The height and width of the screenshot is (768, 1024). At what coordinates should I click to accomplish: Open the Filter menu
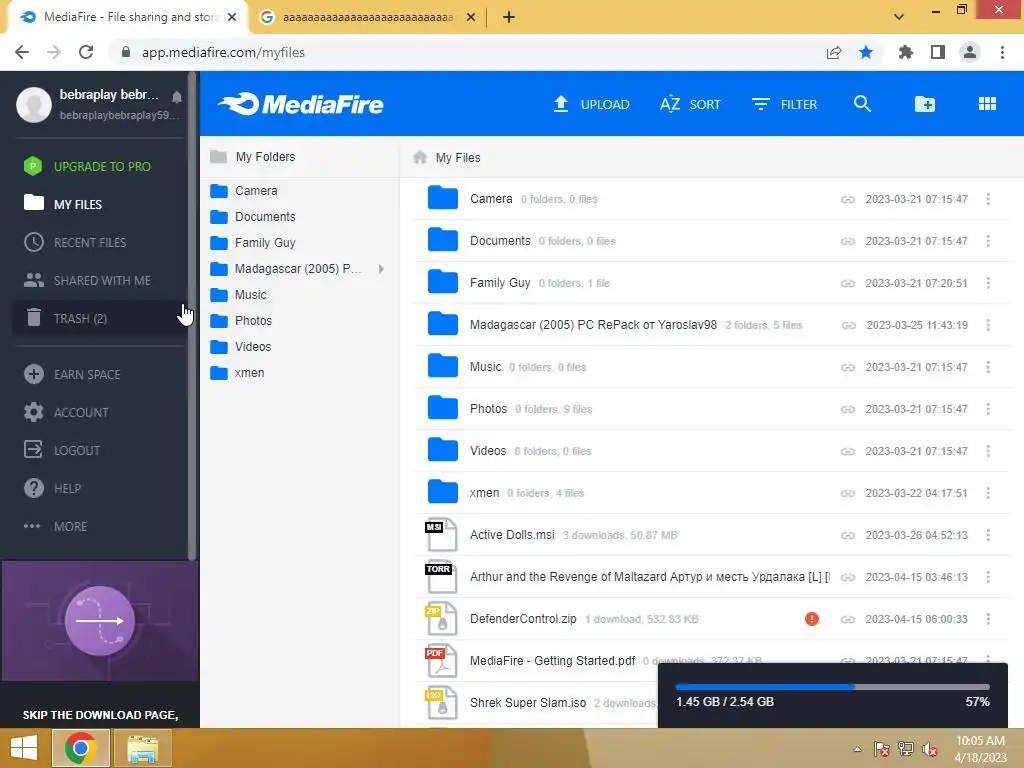[x=784, y=104]
